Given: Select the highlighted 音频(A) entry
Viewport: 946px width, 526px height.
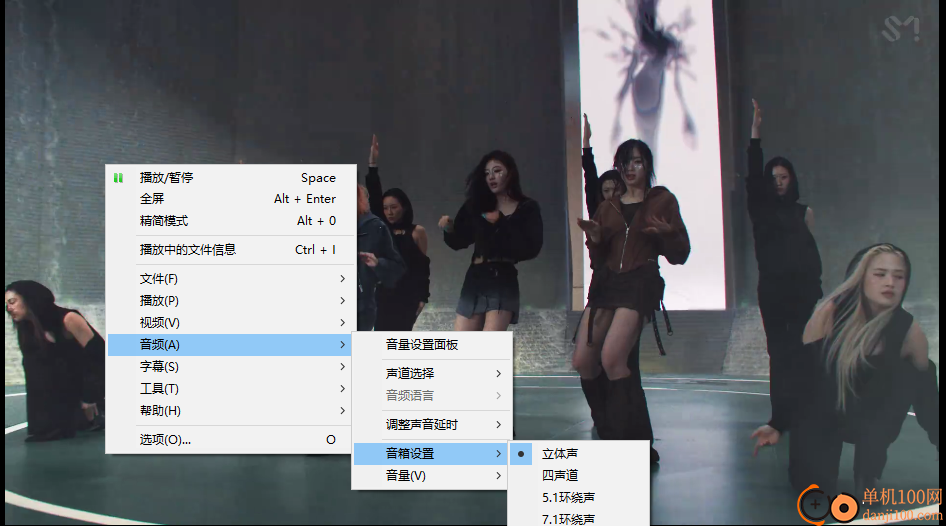Looking at the screenshot, I should point(231,344).
